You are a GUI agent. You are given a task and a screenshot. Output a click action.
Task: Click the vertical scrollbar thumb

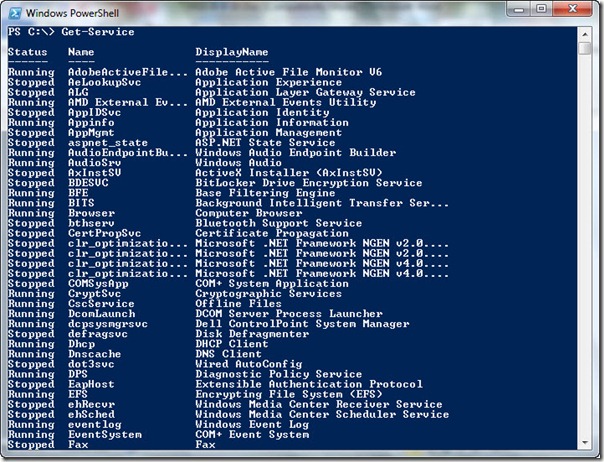(585, 48)
